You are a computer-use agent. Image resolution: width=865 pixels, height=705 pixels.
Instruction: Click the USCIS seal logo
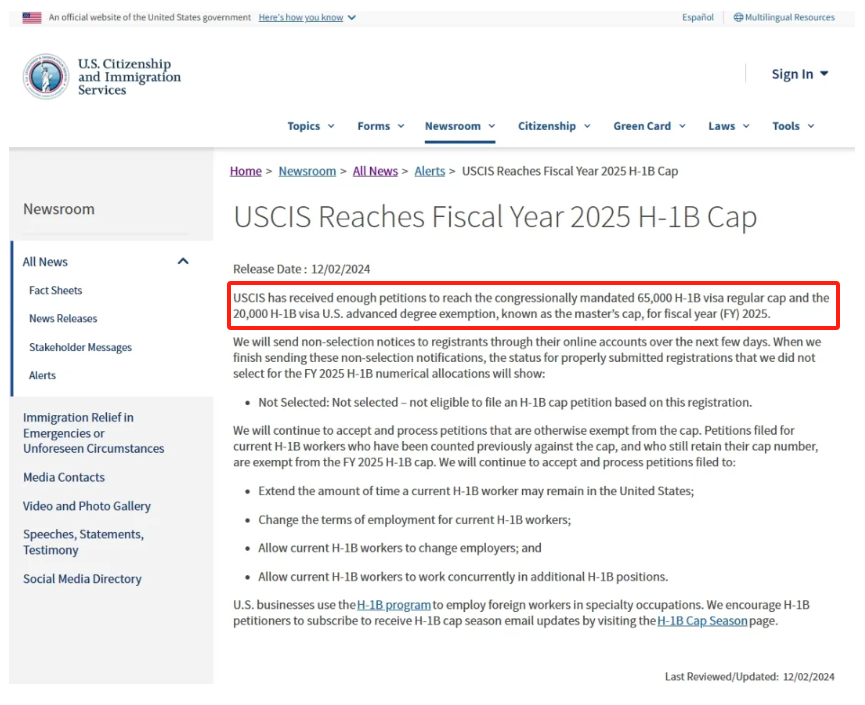coord(46,76)
